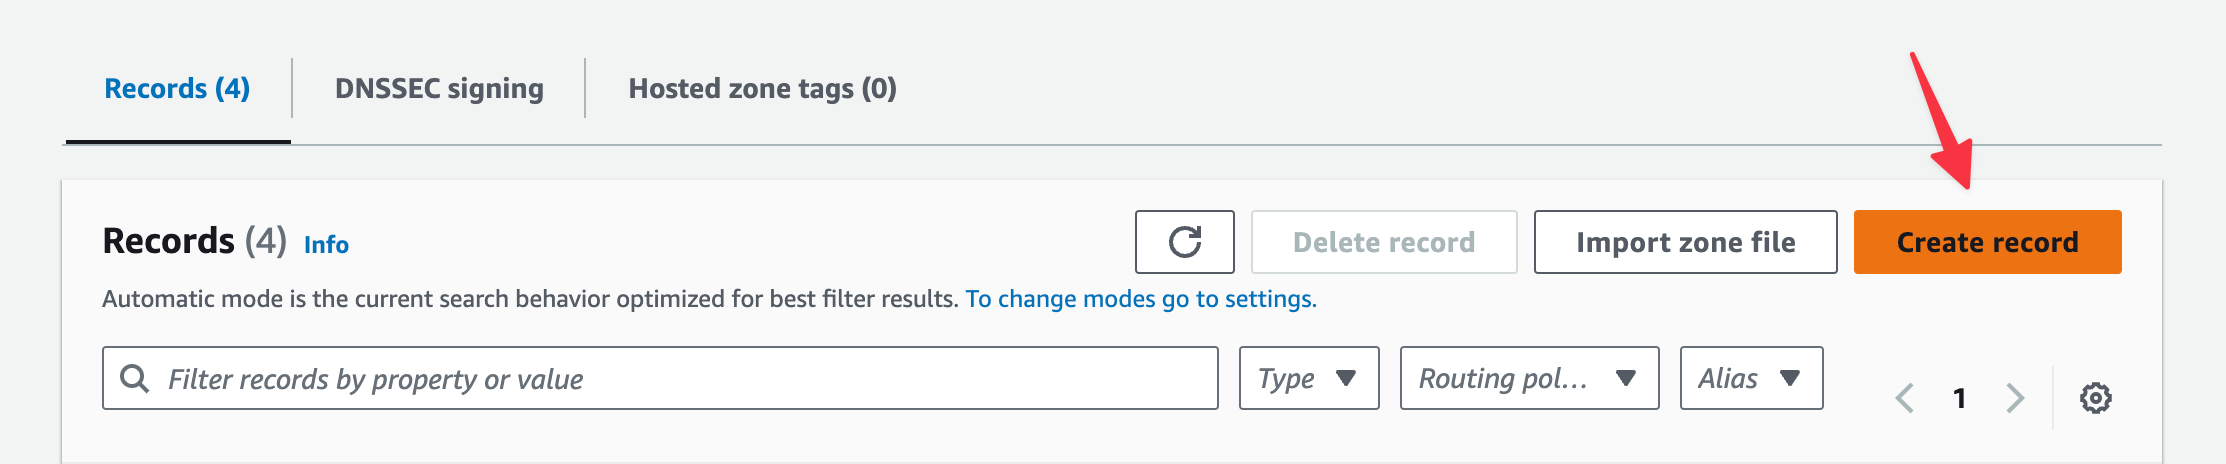Click the Delete record button

click(1383, 242)
